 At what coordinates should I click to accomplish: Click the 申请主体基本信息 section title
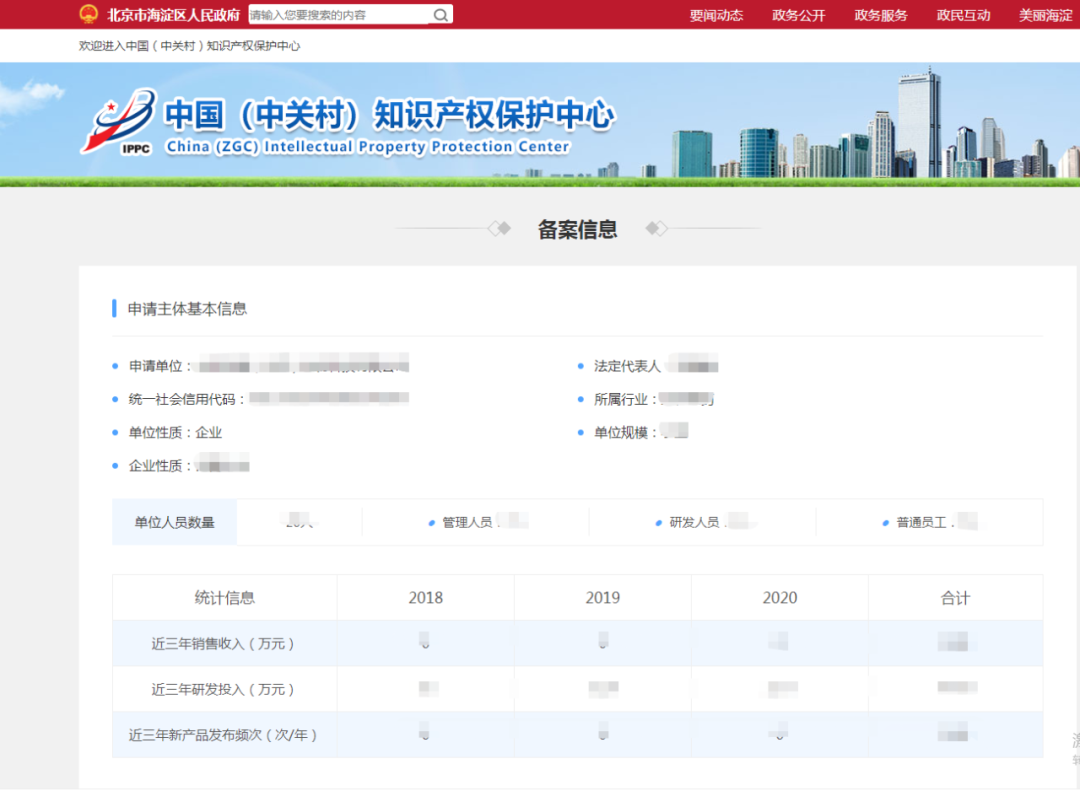(187, 309)
